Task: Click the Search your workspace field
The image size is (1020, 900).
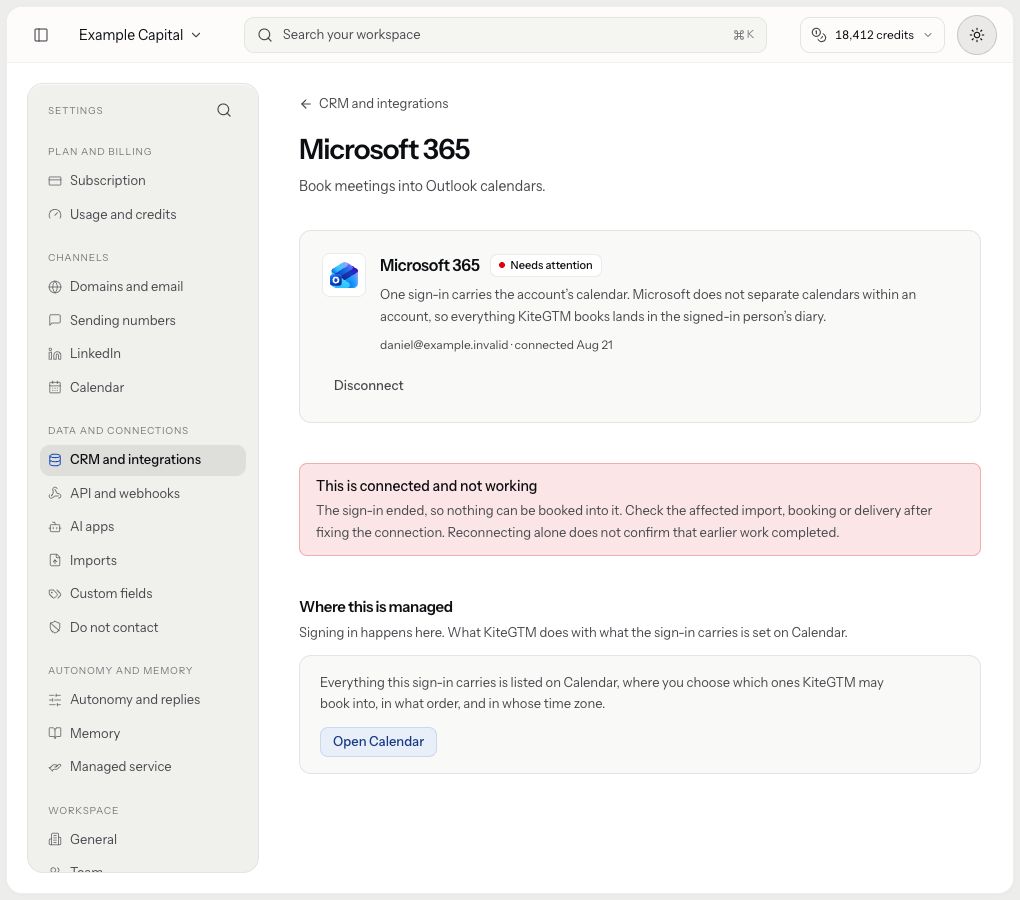Action: [x=505, y=35]
